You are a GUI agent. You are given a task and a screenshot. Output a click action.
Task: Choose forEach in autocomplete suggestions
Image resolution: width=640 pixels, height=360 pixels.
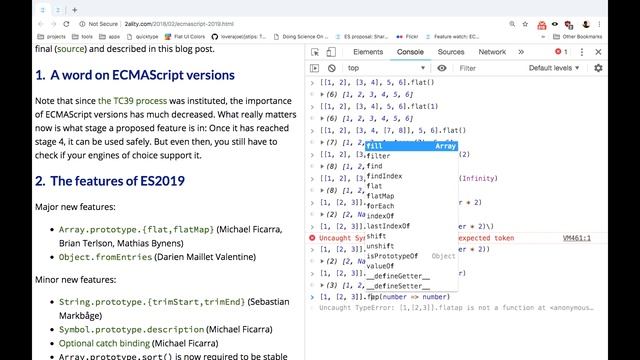(x=411, y=206)
